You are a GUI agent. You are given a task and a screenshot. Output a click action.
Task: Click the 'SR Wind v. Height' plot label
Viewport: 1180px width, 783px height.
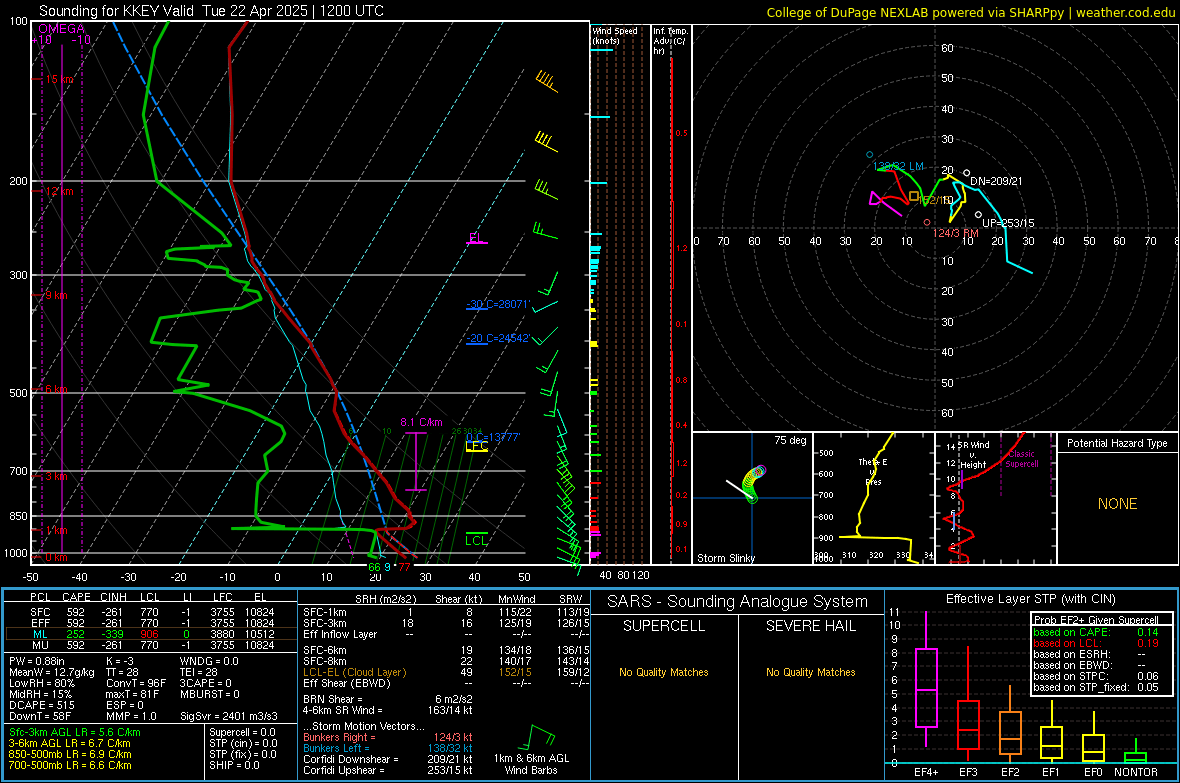(x=973, y=455)
